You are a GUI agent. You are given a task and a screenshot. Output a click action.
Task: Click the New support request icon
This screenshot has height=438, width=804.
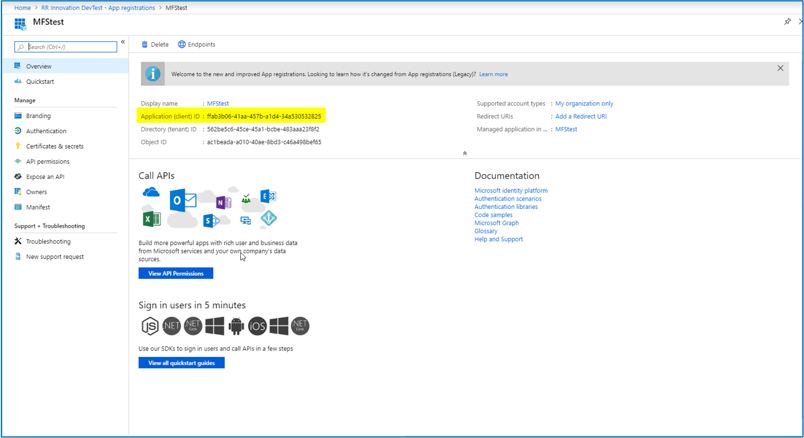coord(18,257)
